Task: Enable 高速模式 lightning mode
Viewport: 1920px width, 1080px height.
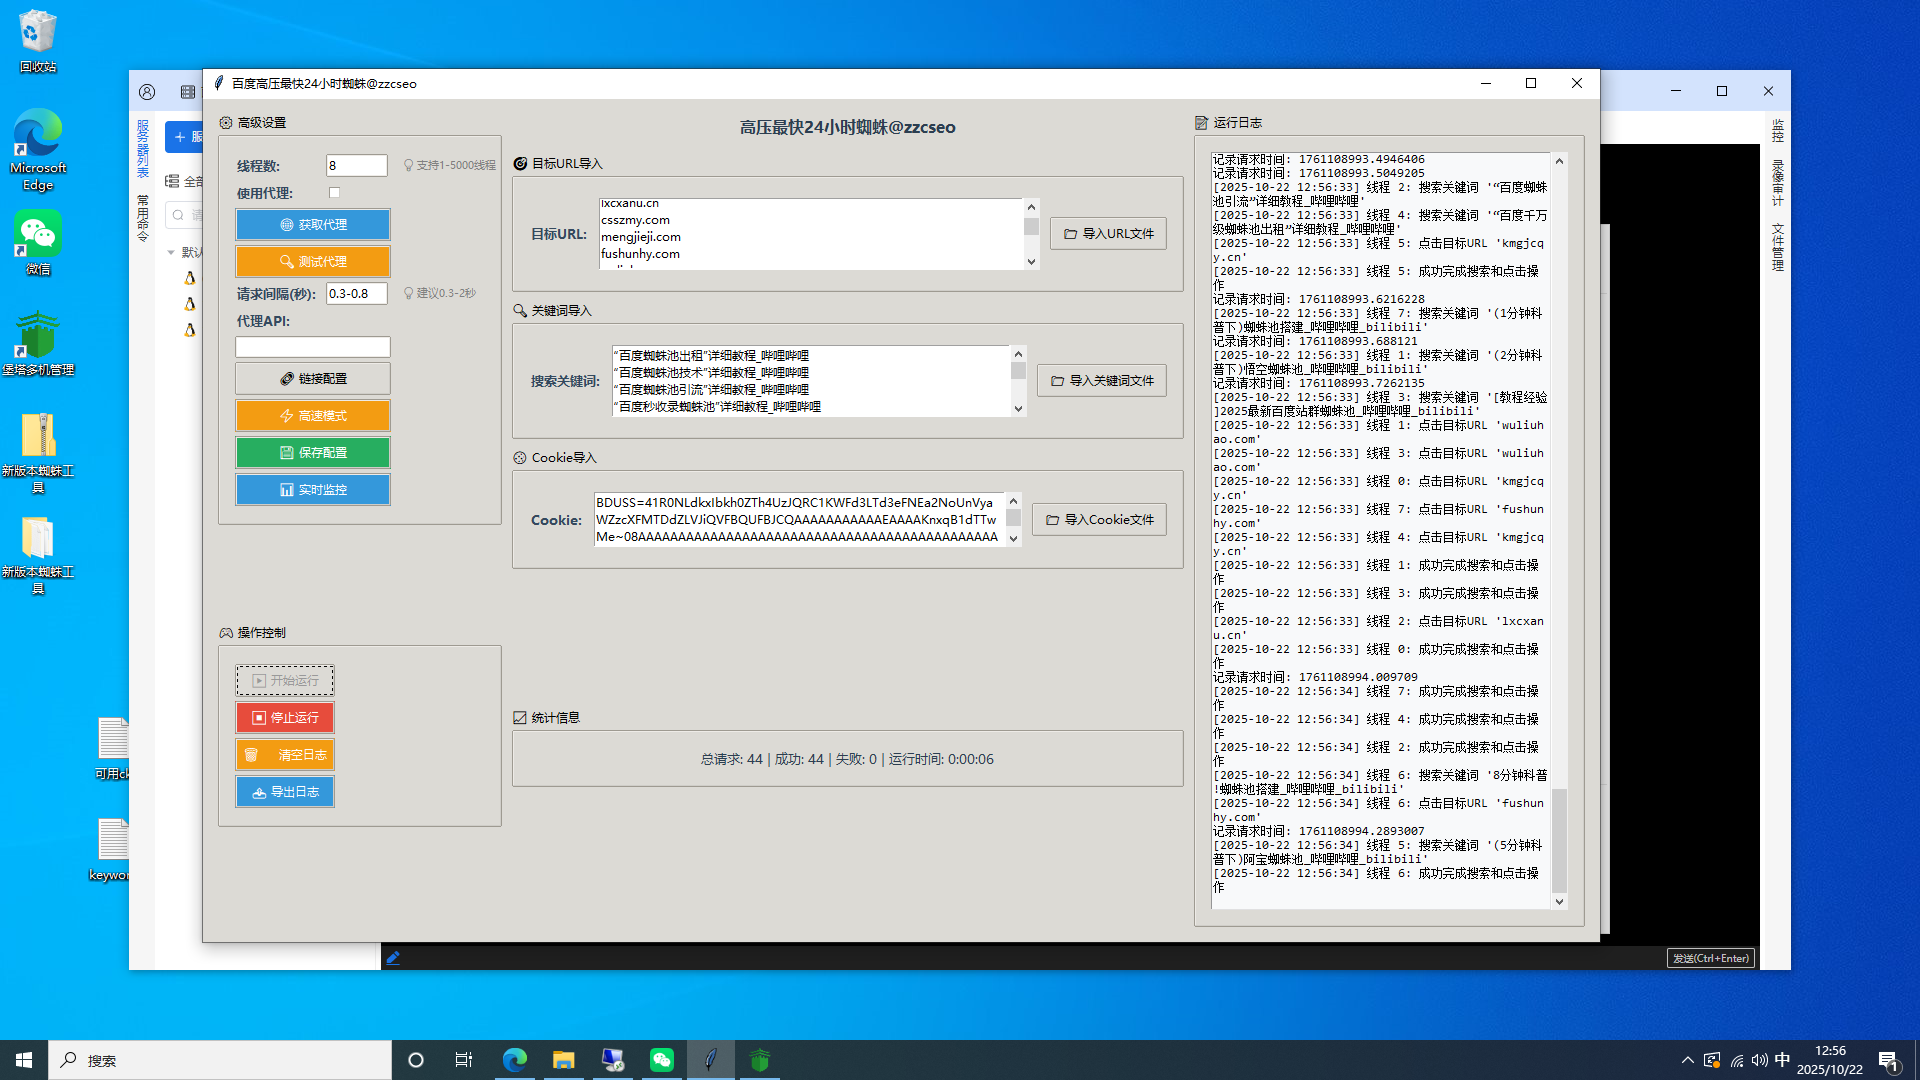Action: point(313,416)
